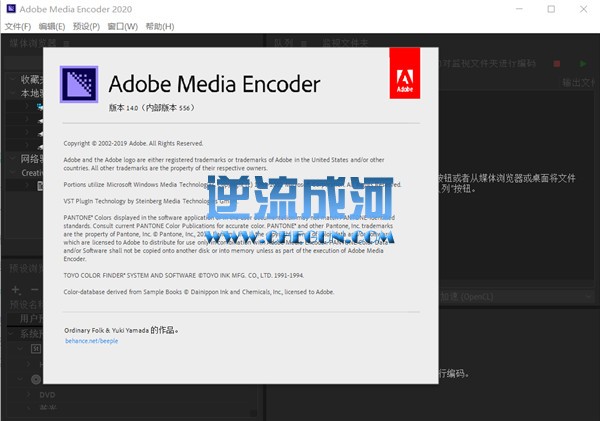Collapse the 网络驱动器 tree section

click(13, 158)
